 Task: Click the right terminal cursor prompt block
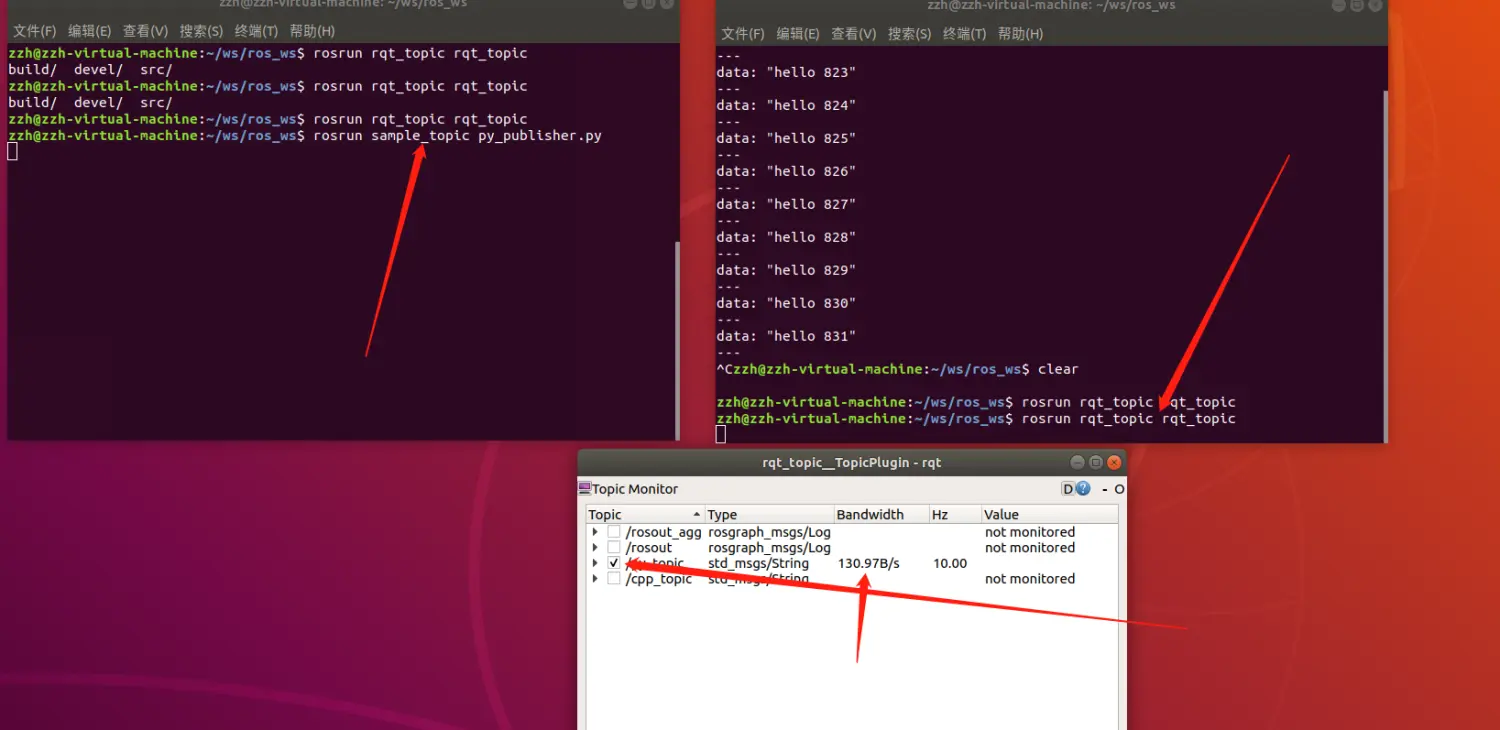[721, 434]
